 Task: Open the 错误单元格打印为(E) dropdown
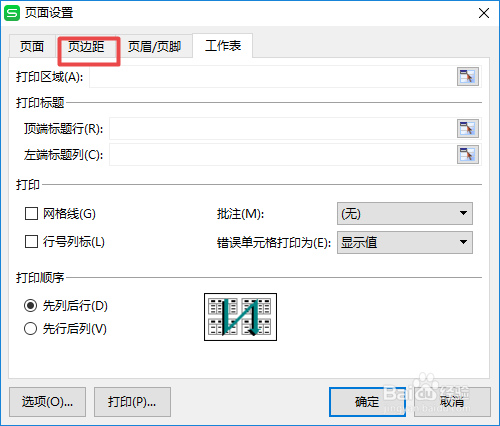pos(405,242)
